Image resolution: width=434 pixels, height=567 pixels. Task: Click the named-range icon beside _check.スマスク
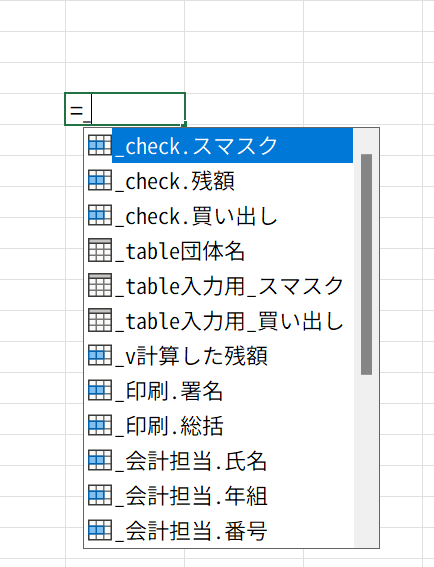pos(100,145)
